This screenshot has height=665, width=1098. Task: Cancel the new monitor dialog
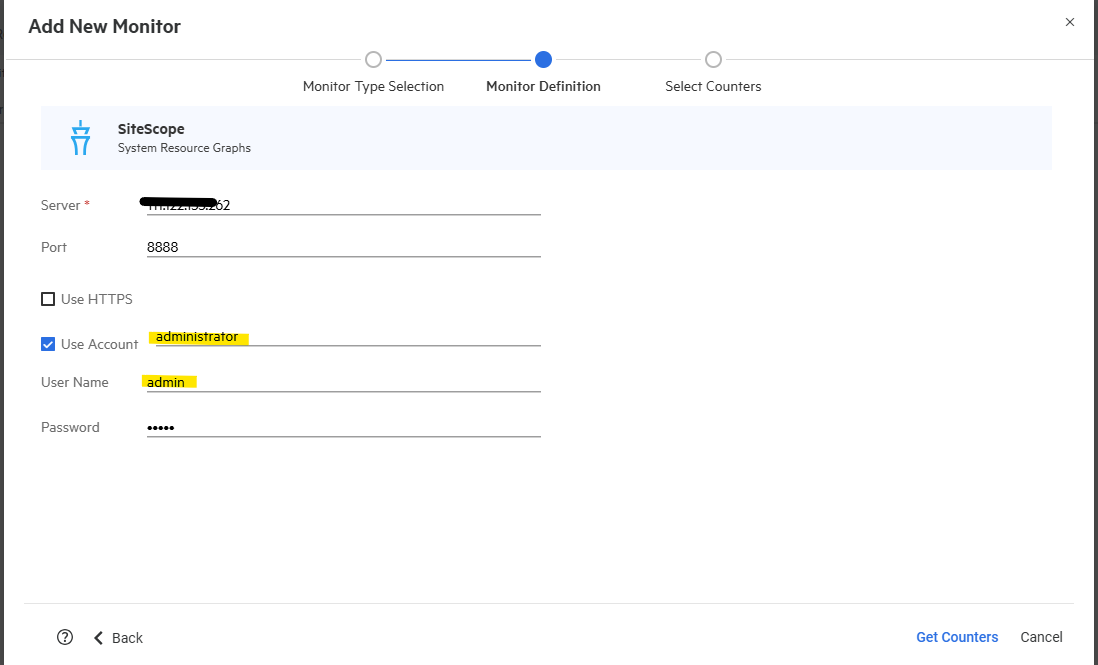point(1041,637)
